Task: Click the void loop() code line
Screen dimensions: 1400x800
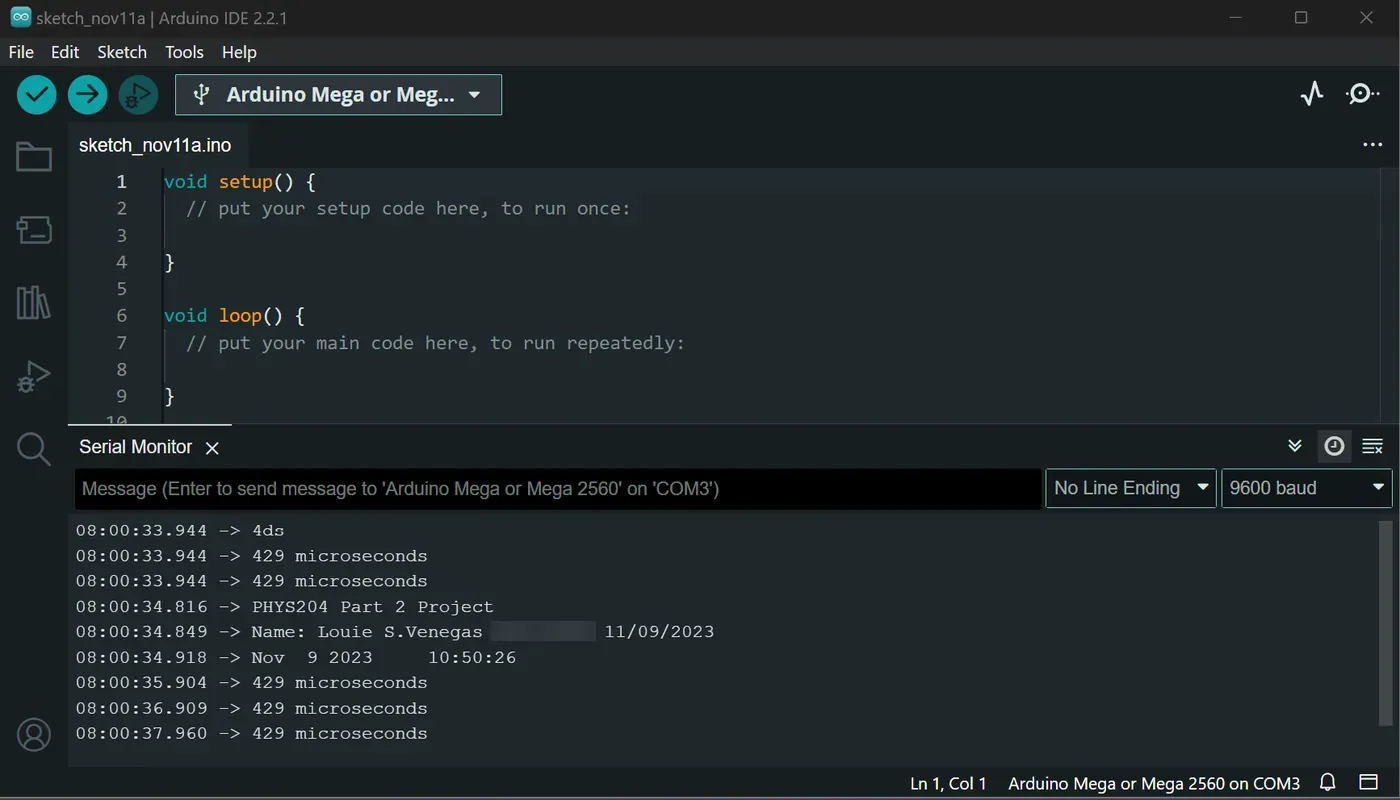Action: (x=234, y=316)
